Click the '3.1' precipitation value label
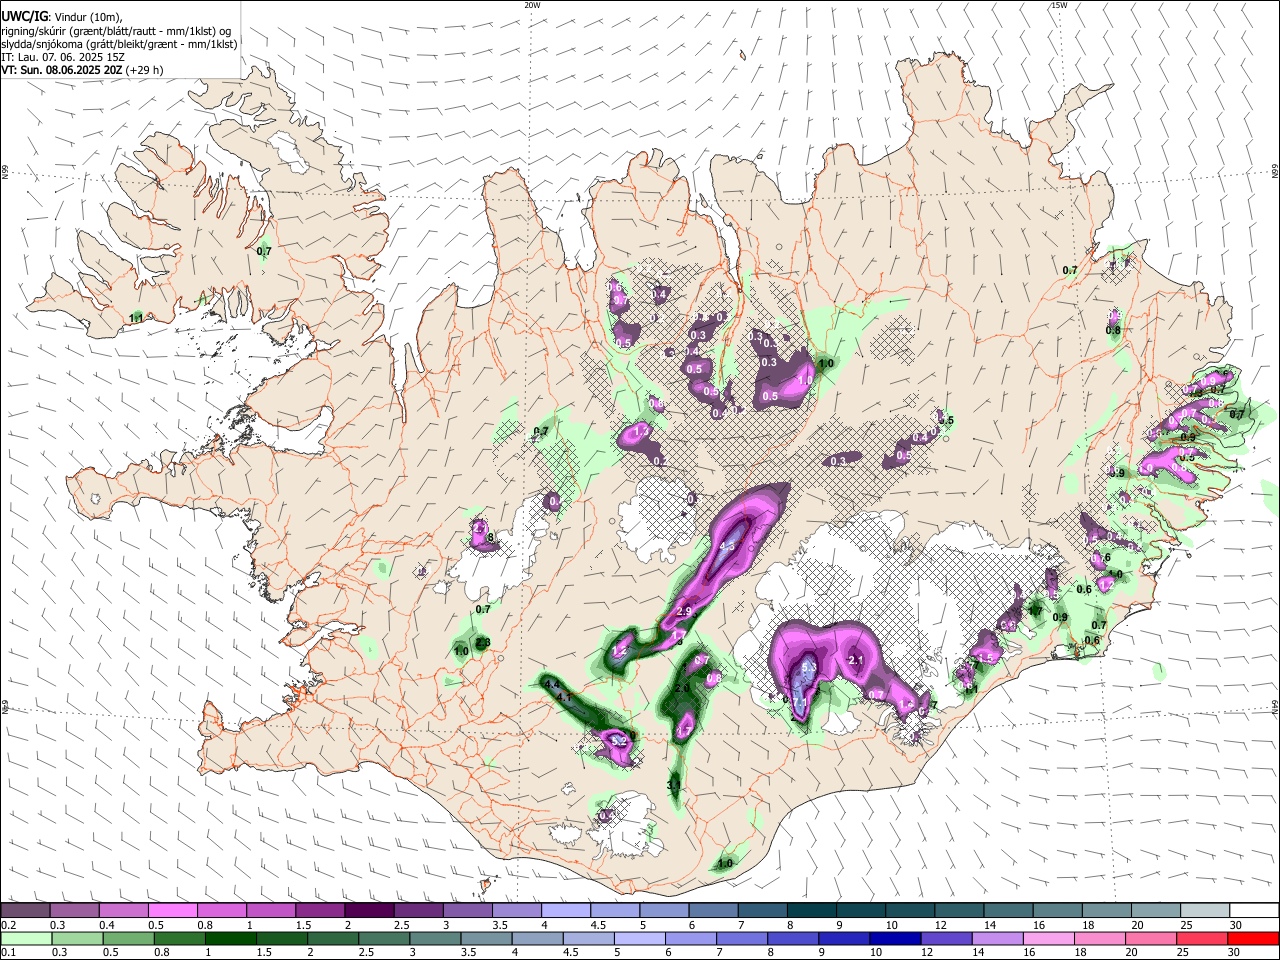Image resolution: width=1280 pixels, height=960 pixels. [x=674, y=787]
